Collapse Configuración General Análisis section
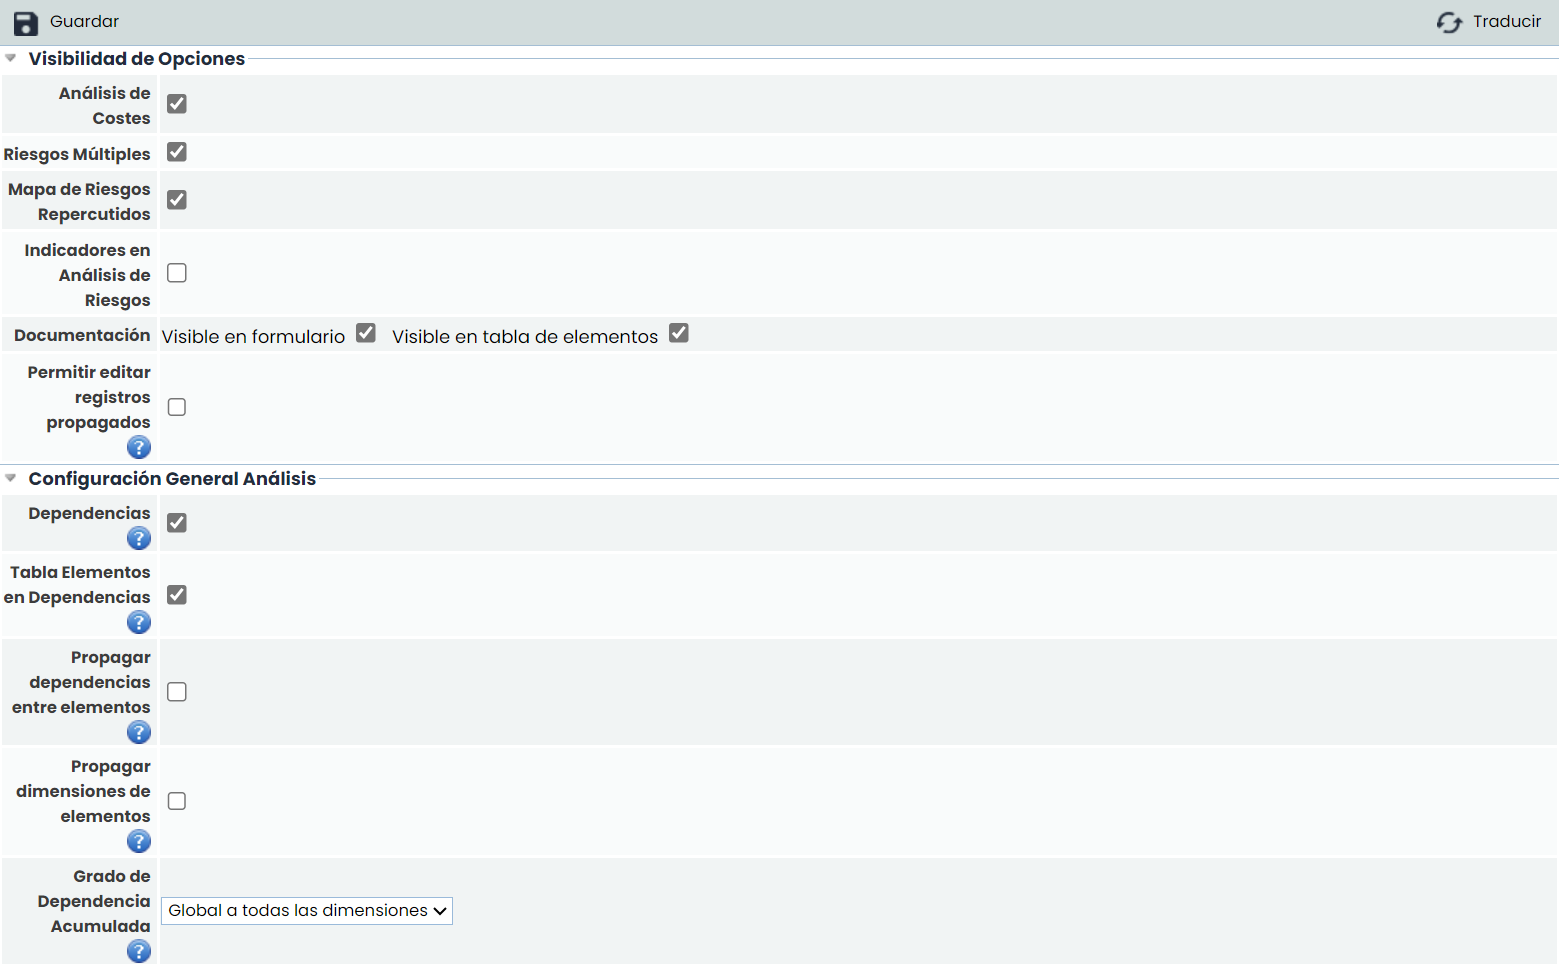 point(11,479)
